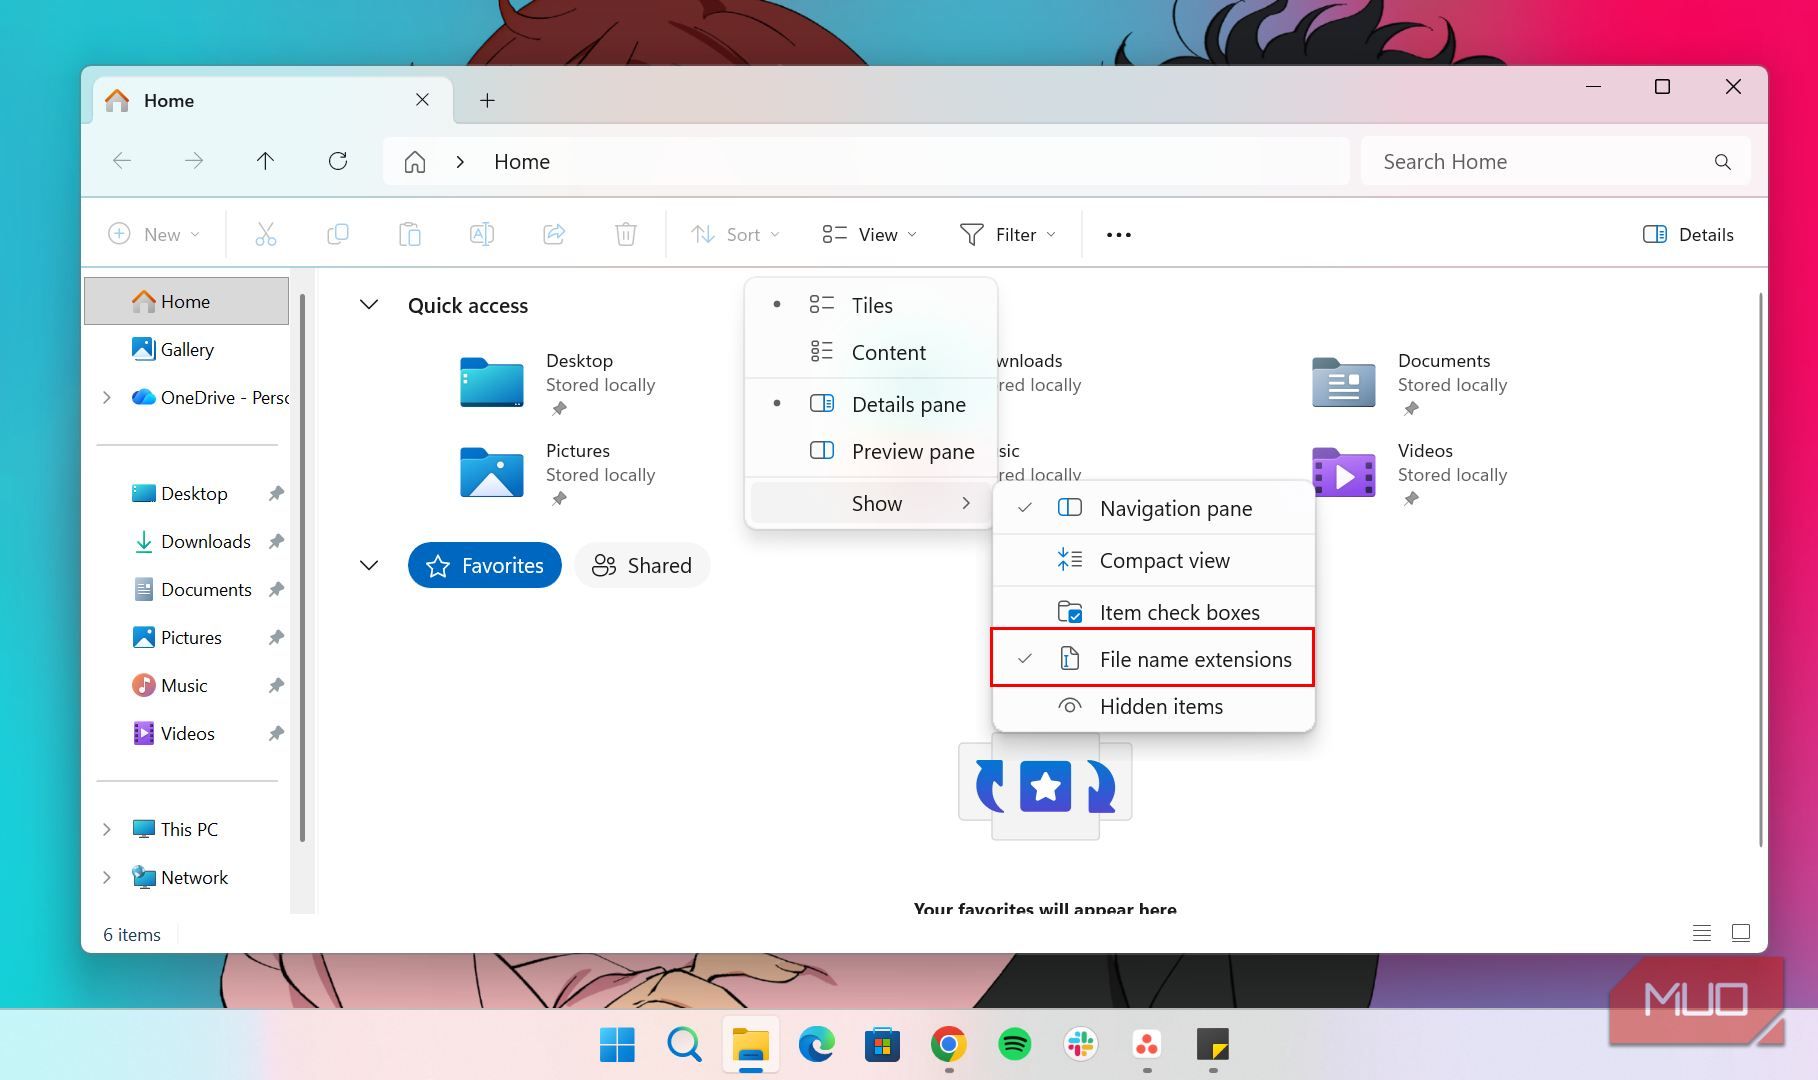Click the Windows Start button

coord(617,1045)
